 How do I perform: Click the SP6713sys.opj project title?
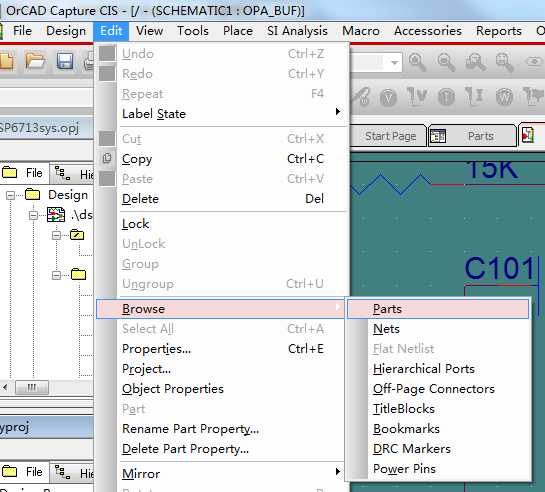click(x=39, y=128)
